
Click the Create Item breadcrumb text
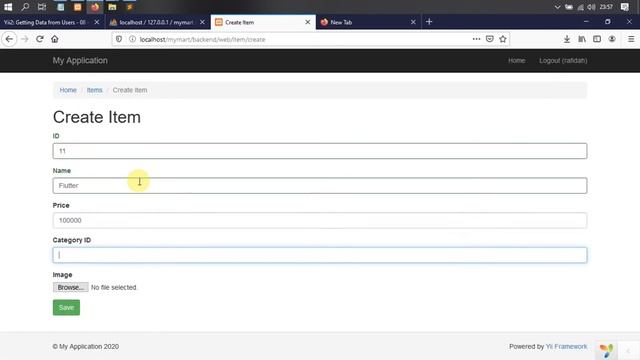click(130, 90)
